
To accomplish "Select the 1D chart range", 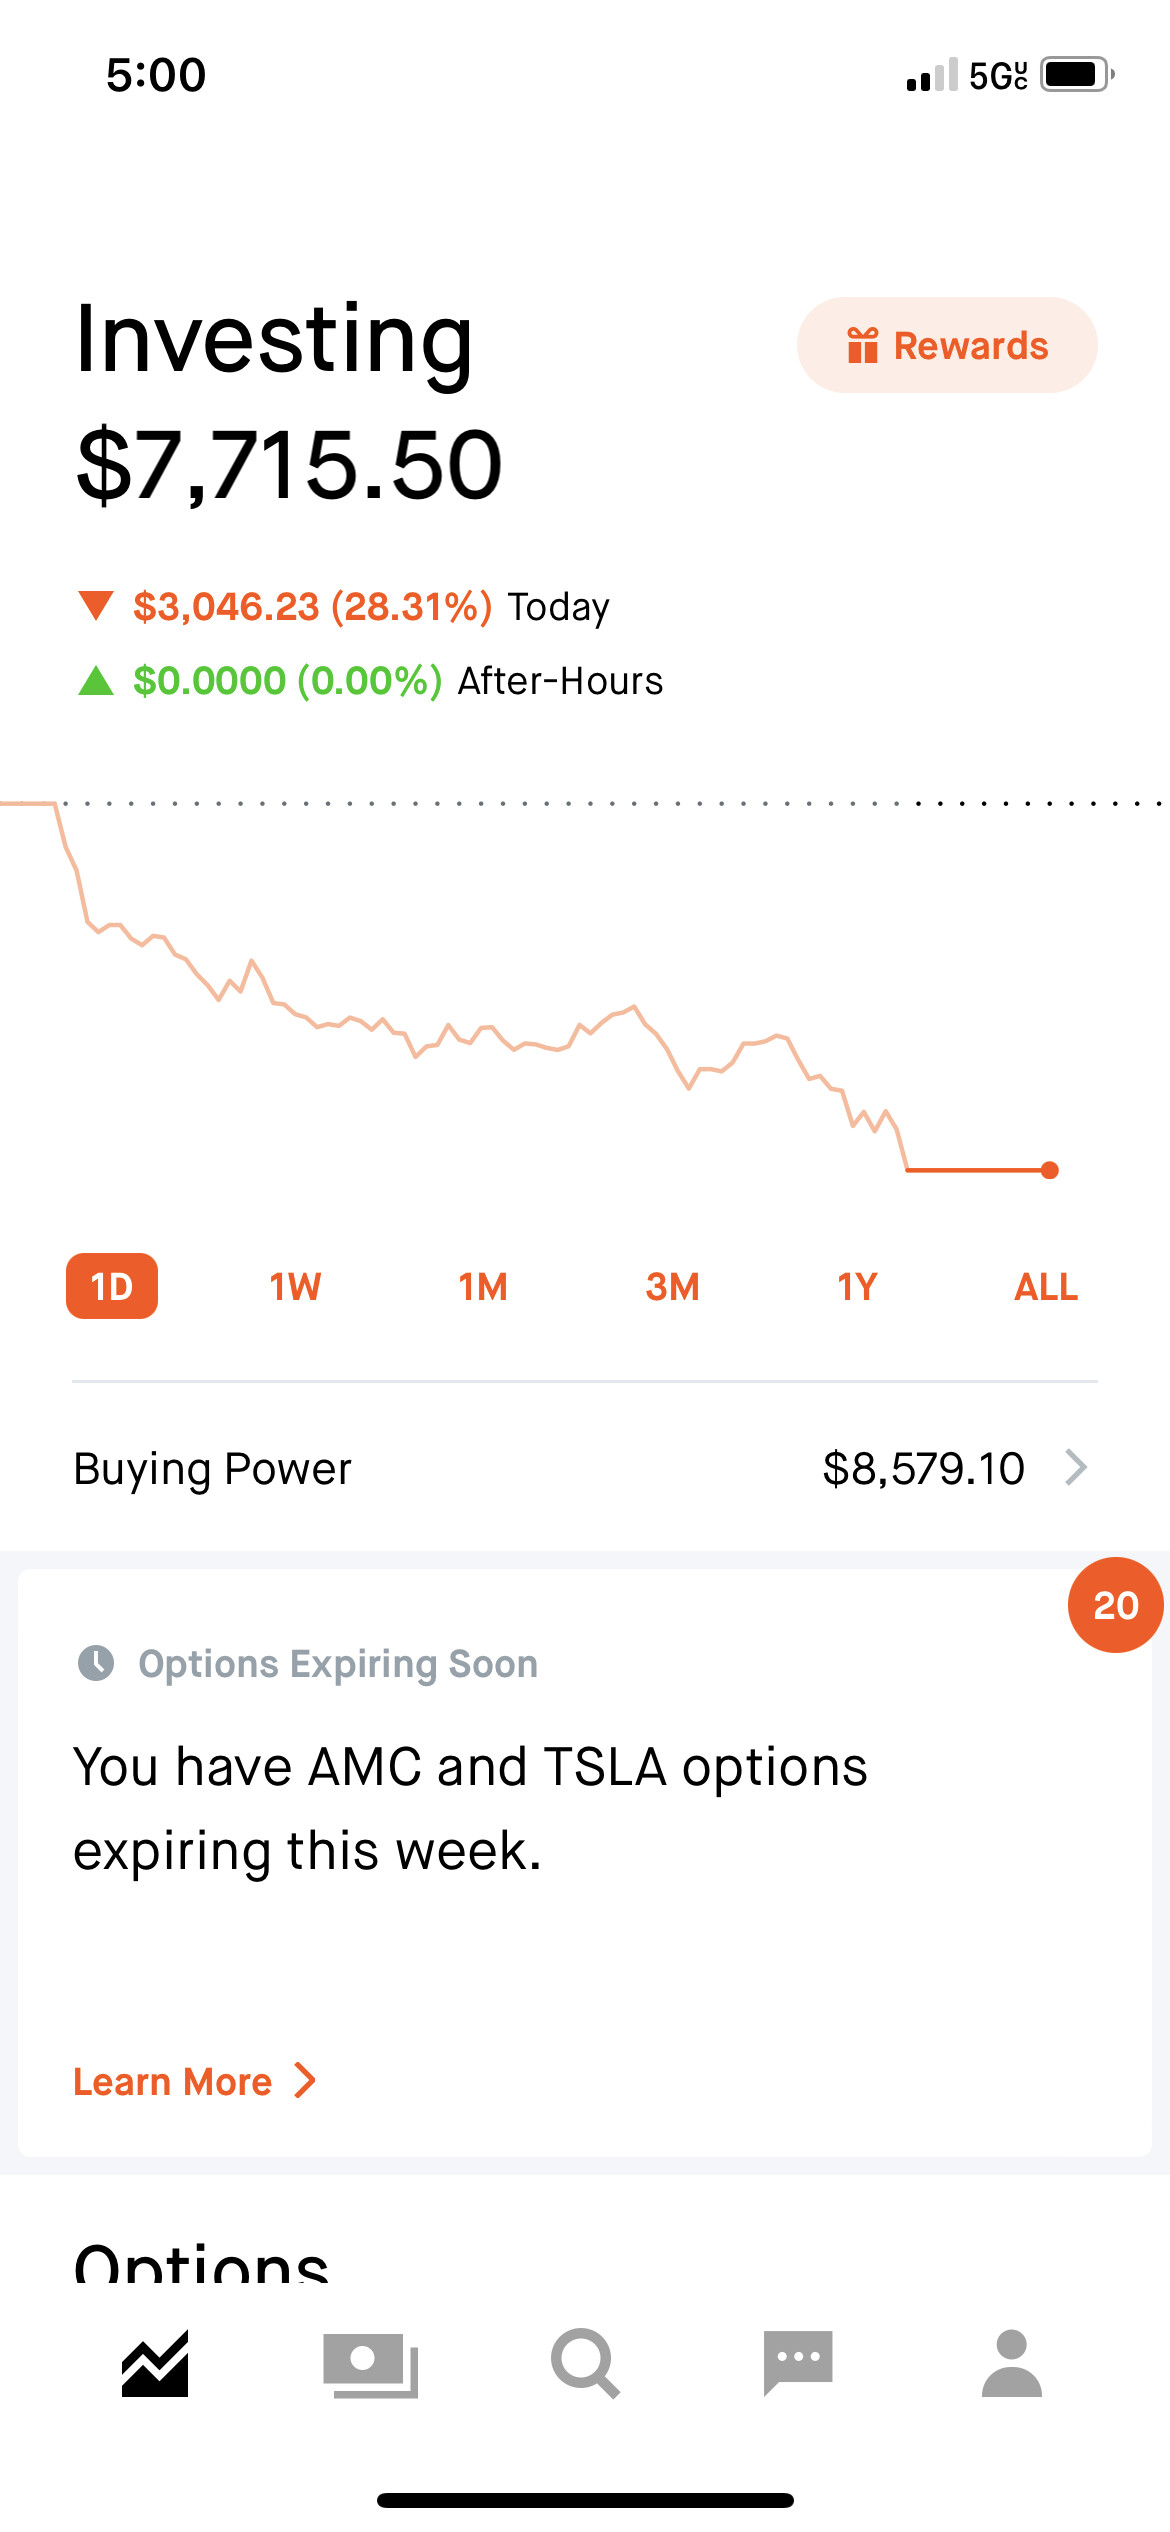I will pos(112,1286).
